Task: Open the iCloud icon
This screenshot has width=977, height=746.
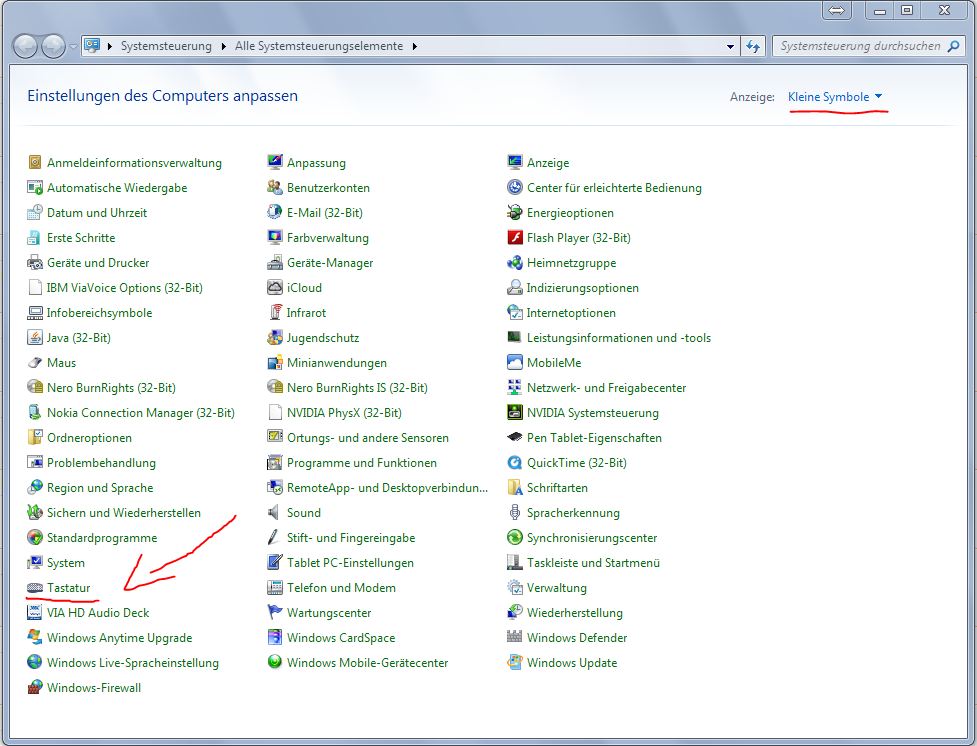Action: coord(275,287)
